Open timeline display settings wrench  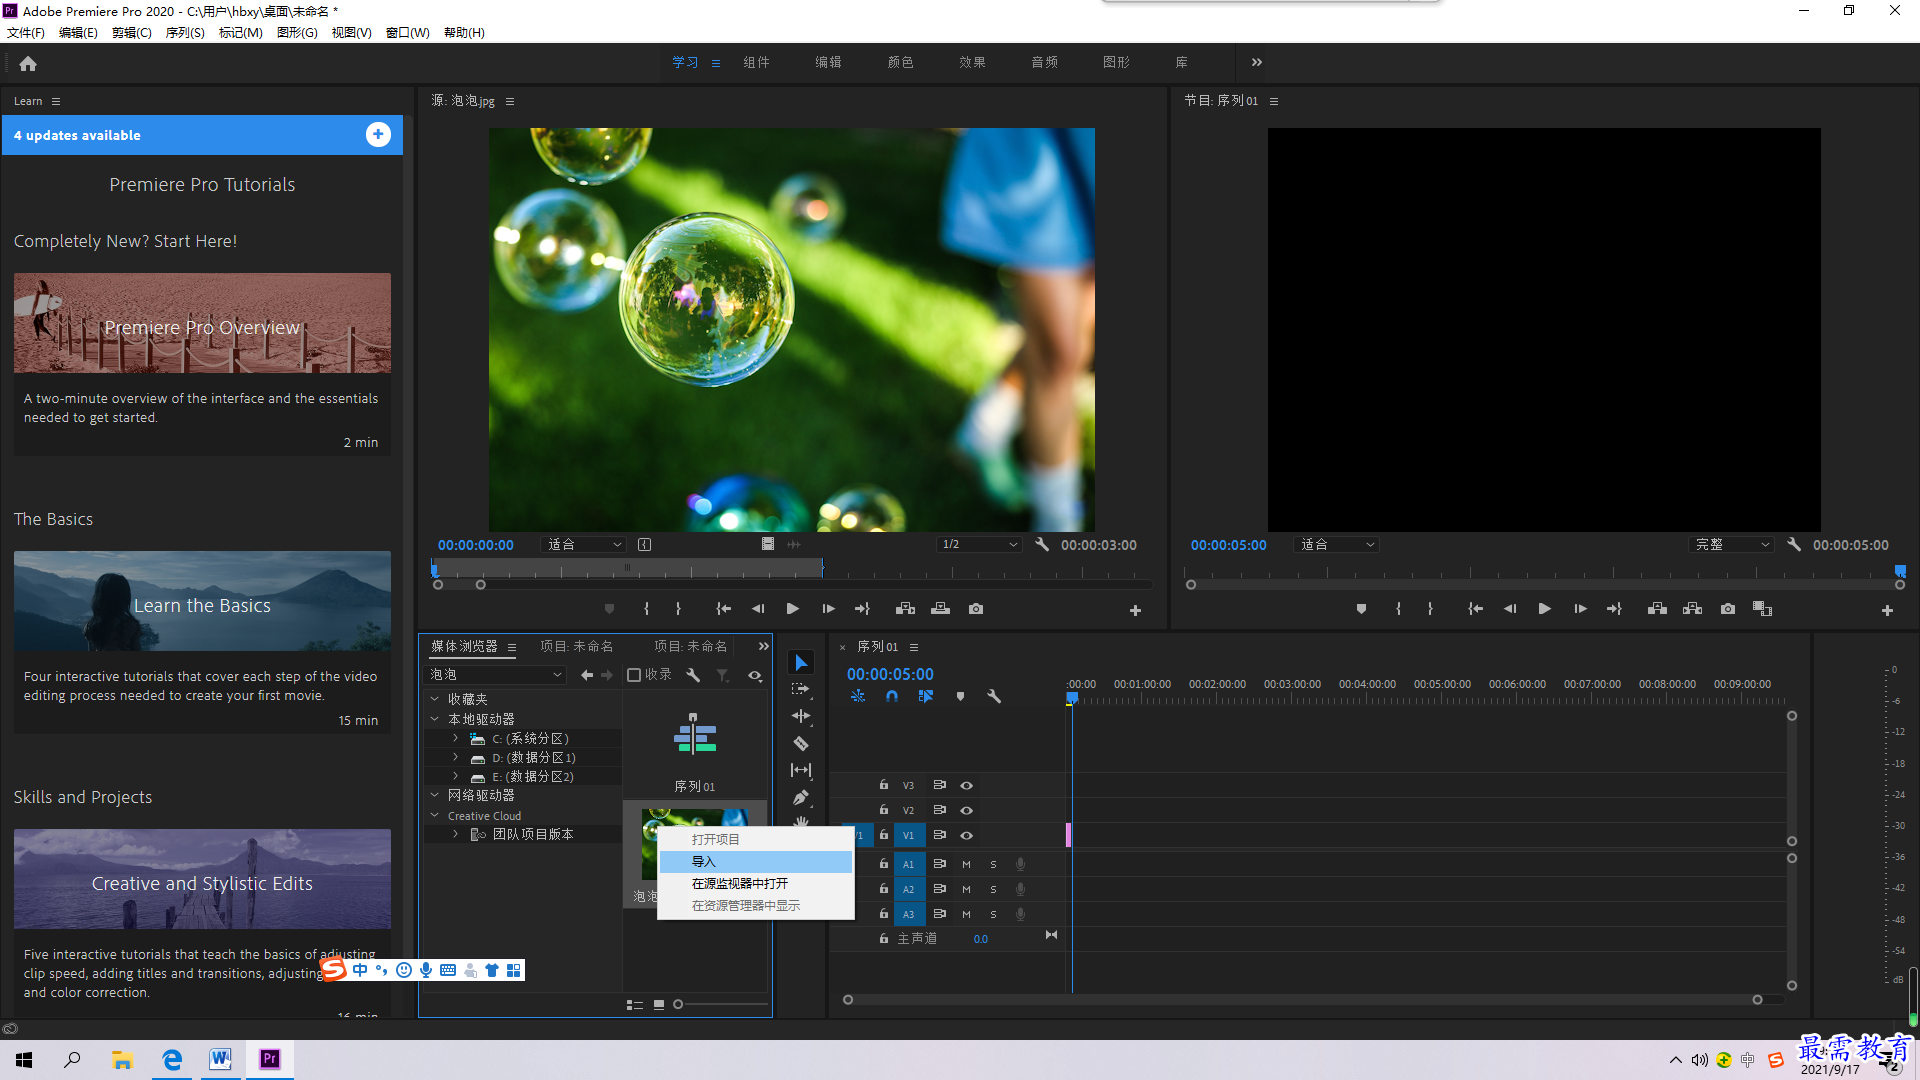coord(994,696)
